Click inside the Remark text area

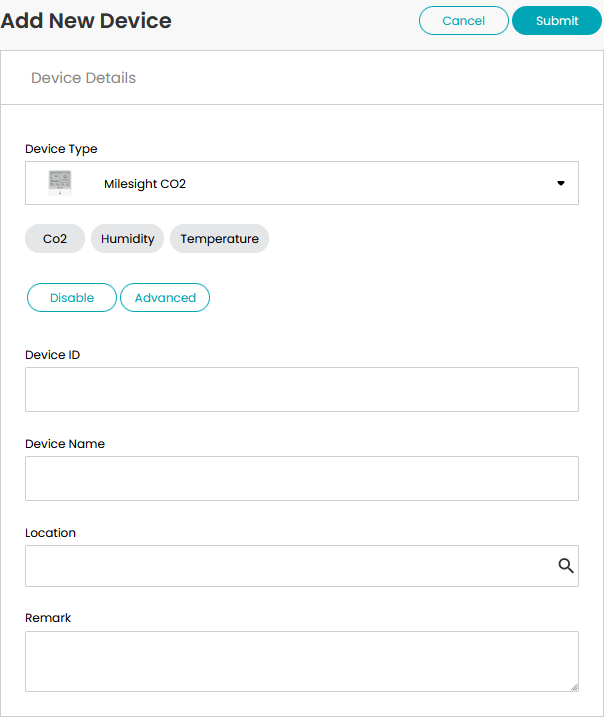coord(302,661)
